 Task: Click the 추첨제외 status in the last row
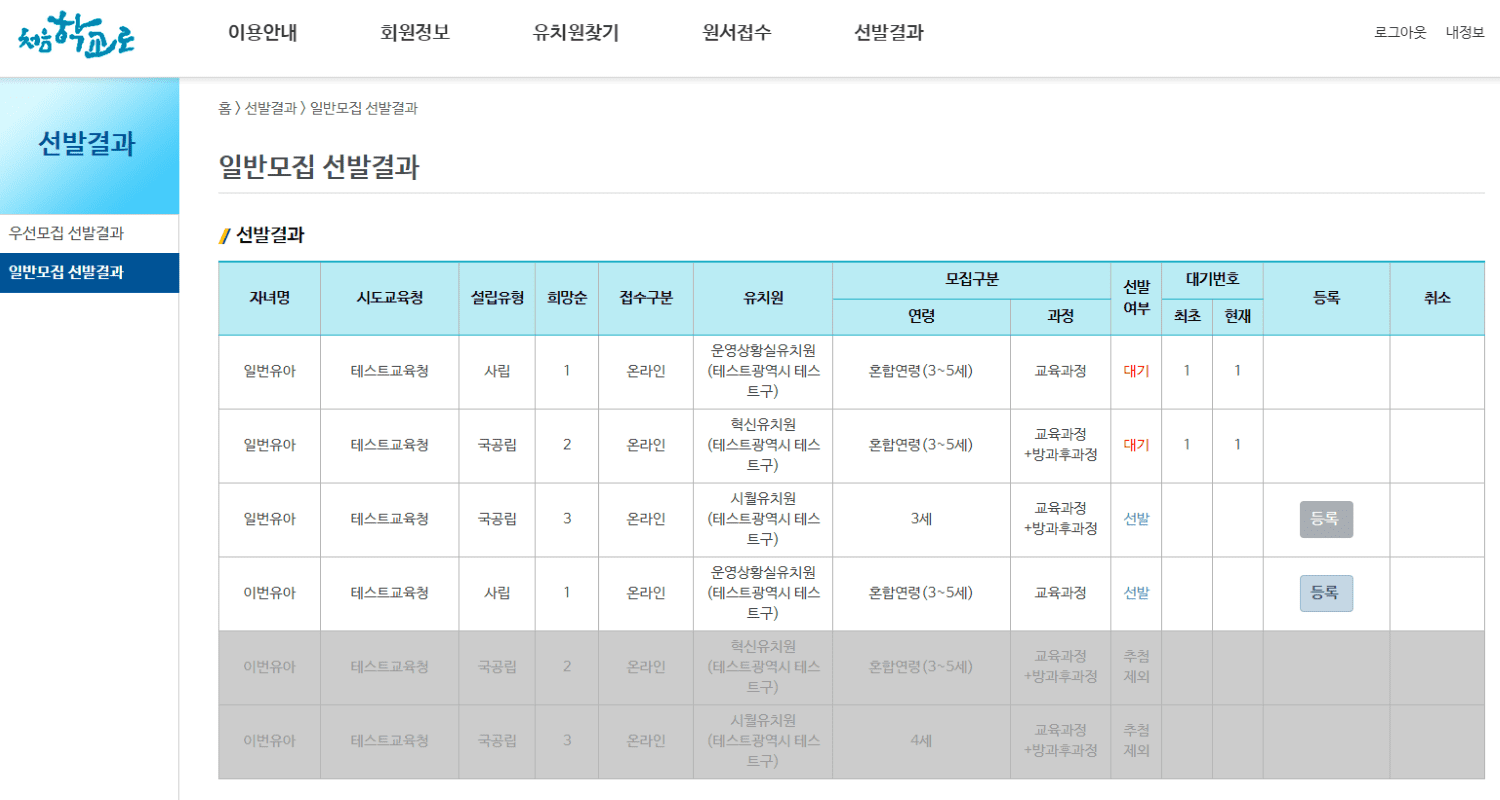(1137, 741)
